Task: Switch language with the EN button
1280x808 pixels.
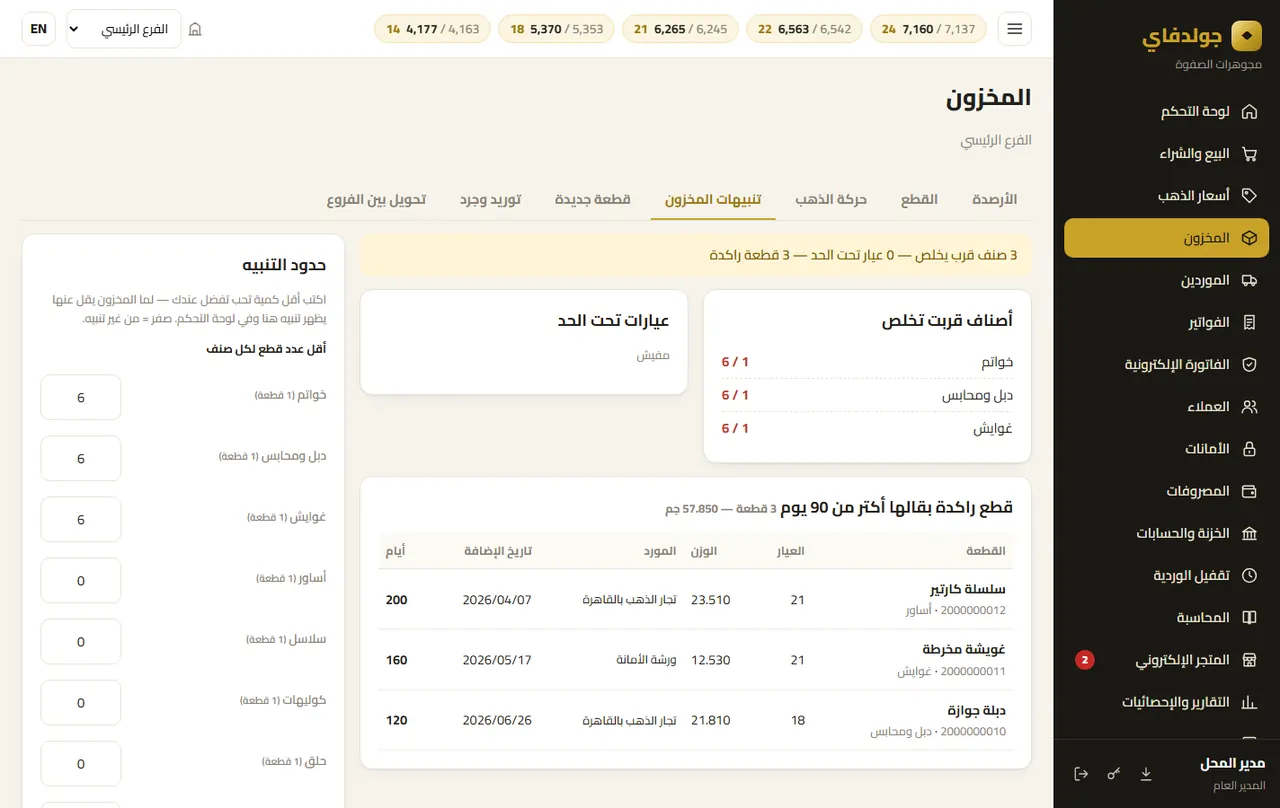Action: click(39, 29)
